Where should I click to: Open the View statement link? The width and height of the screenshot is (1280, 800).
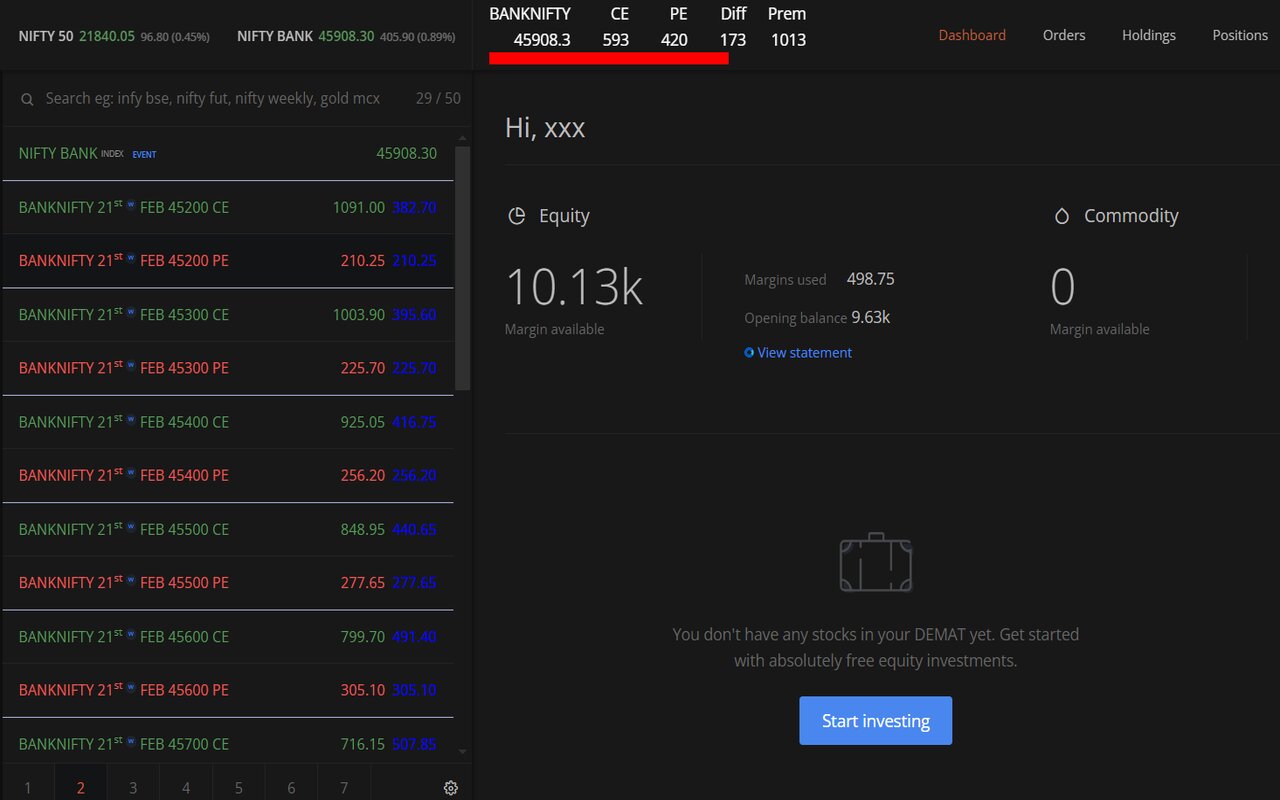(804, 352)
